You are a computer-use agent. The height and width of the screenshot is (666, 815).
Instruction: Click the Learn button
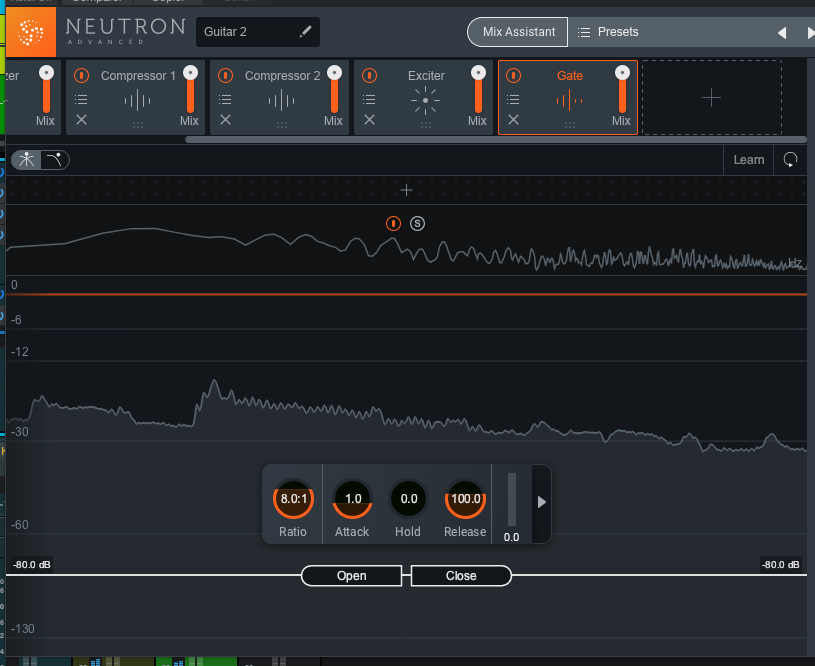(x=748, y=160)
